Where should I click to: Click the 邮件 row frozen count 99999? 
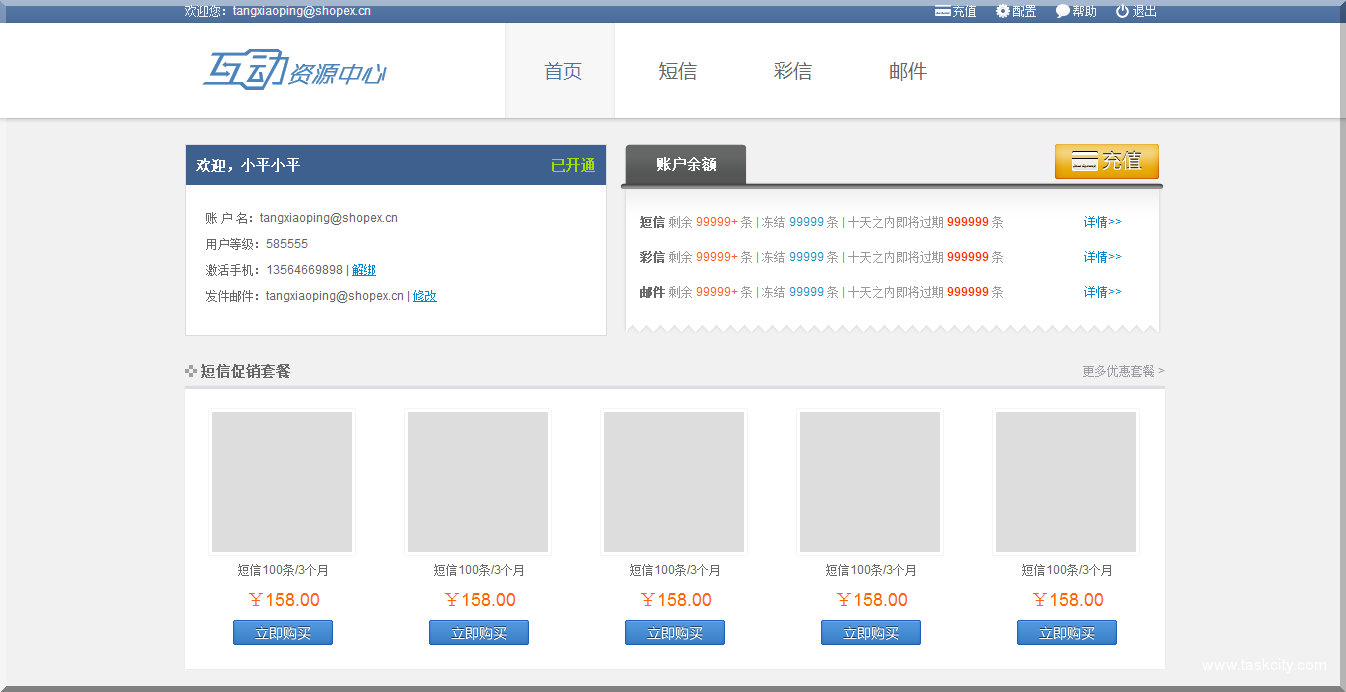[806, 292]
